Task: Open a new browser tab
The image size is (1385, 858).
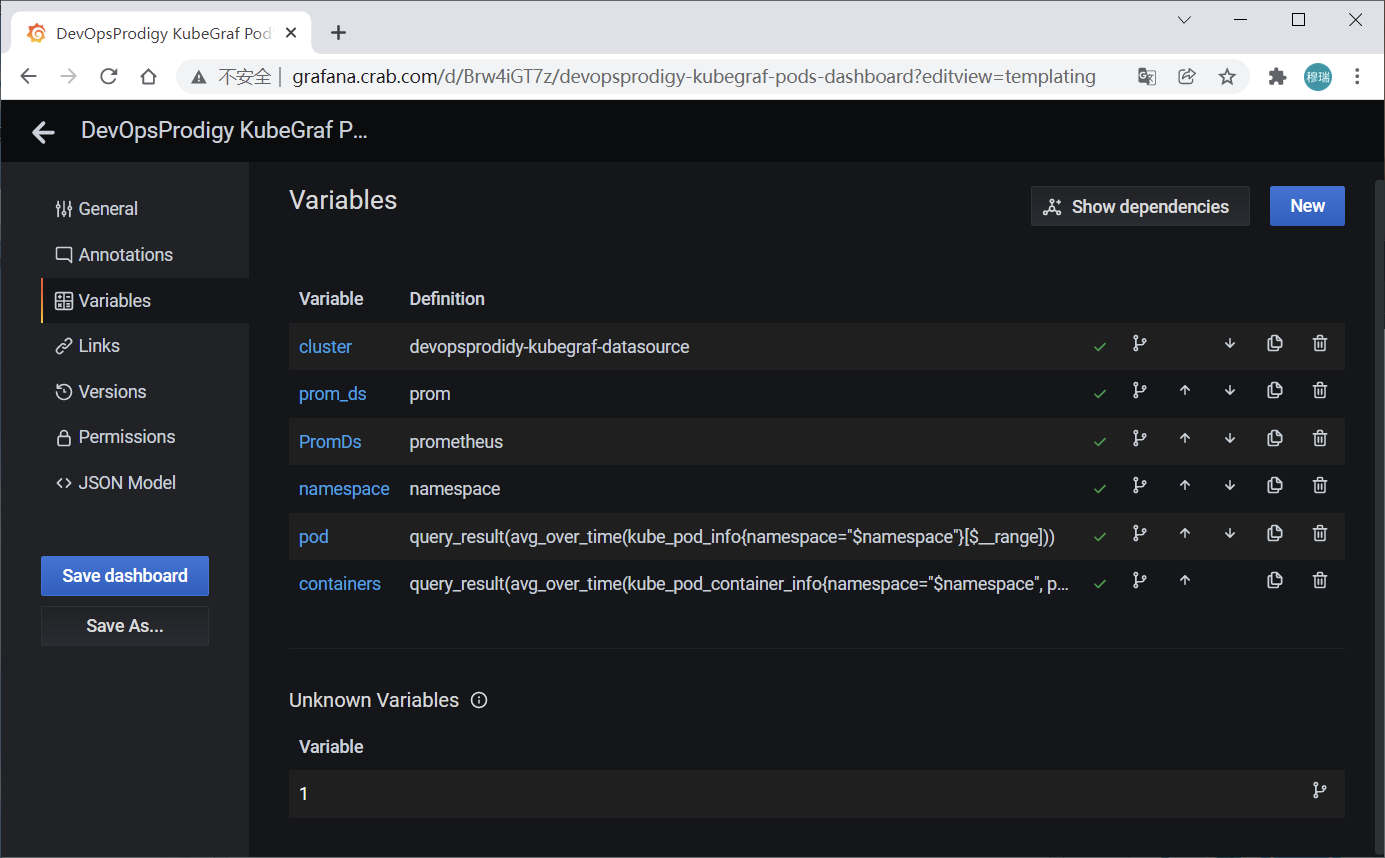Action: 338,33
